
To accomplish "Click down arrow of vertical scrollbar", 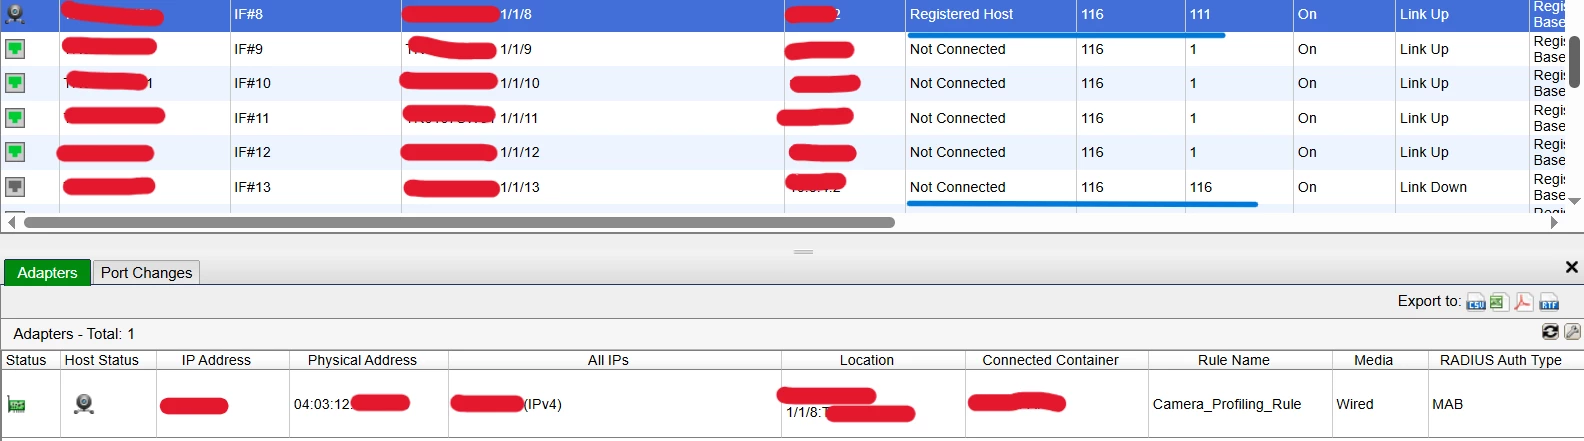I will [1574, 201].
